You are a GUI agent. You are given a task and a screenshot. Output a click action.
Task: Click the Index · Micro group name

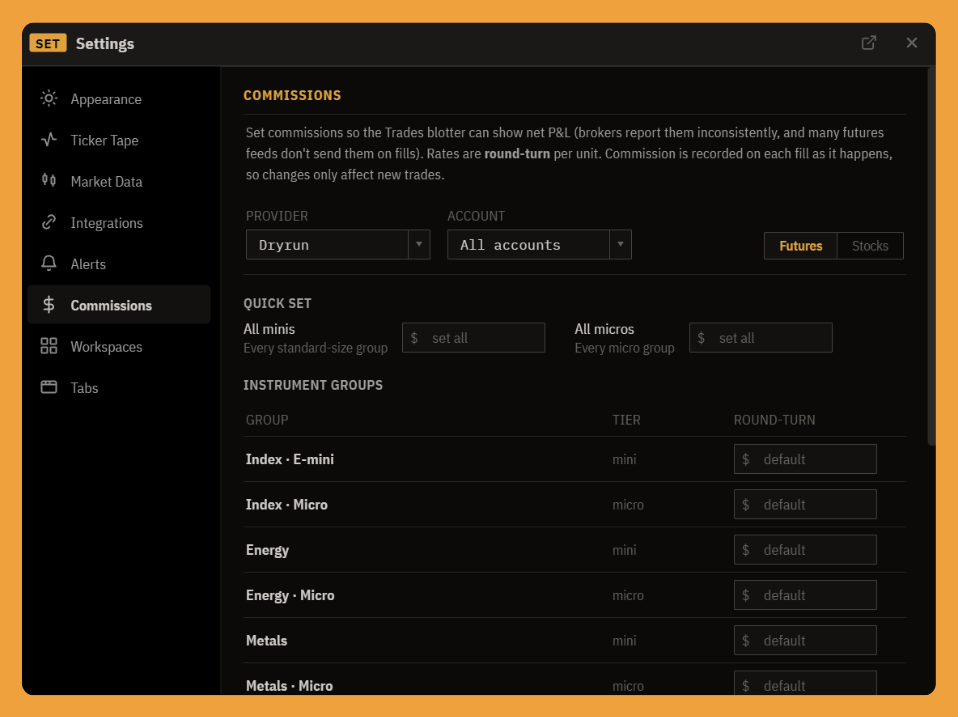tap(287, 504)
